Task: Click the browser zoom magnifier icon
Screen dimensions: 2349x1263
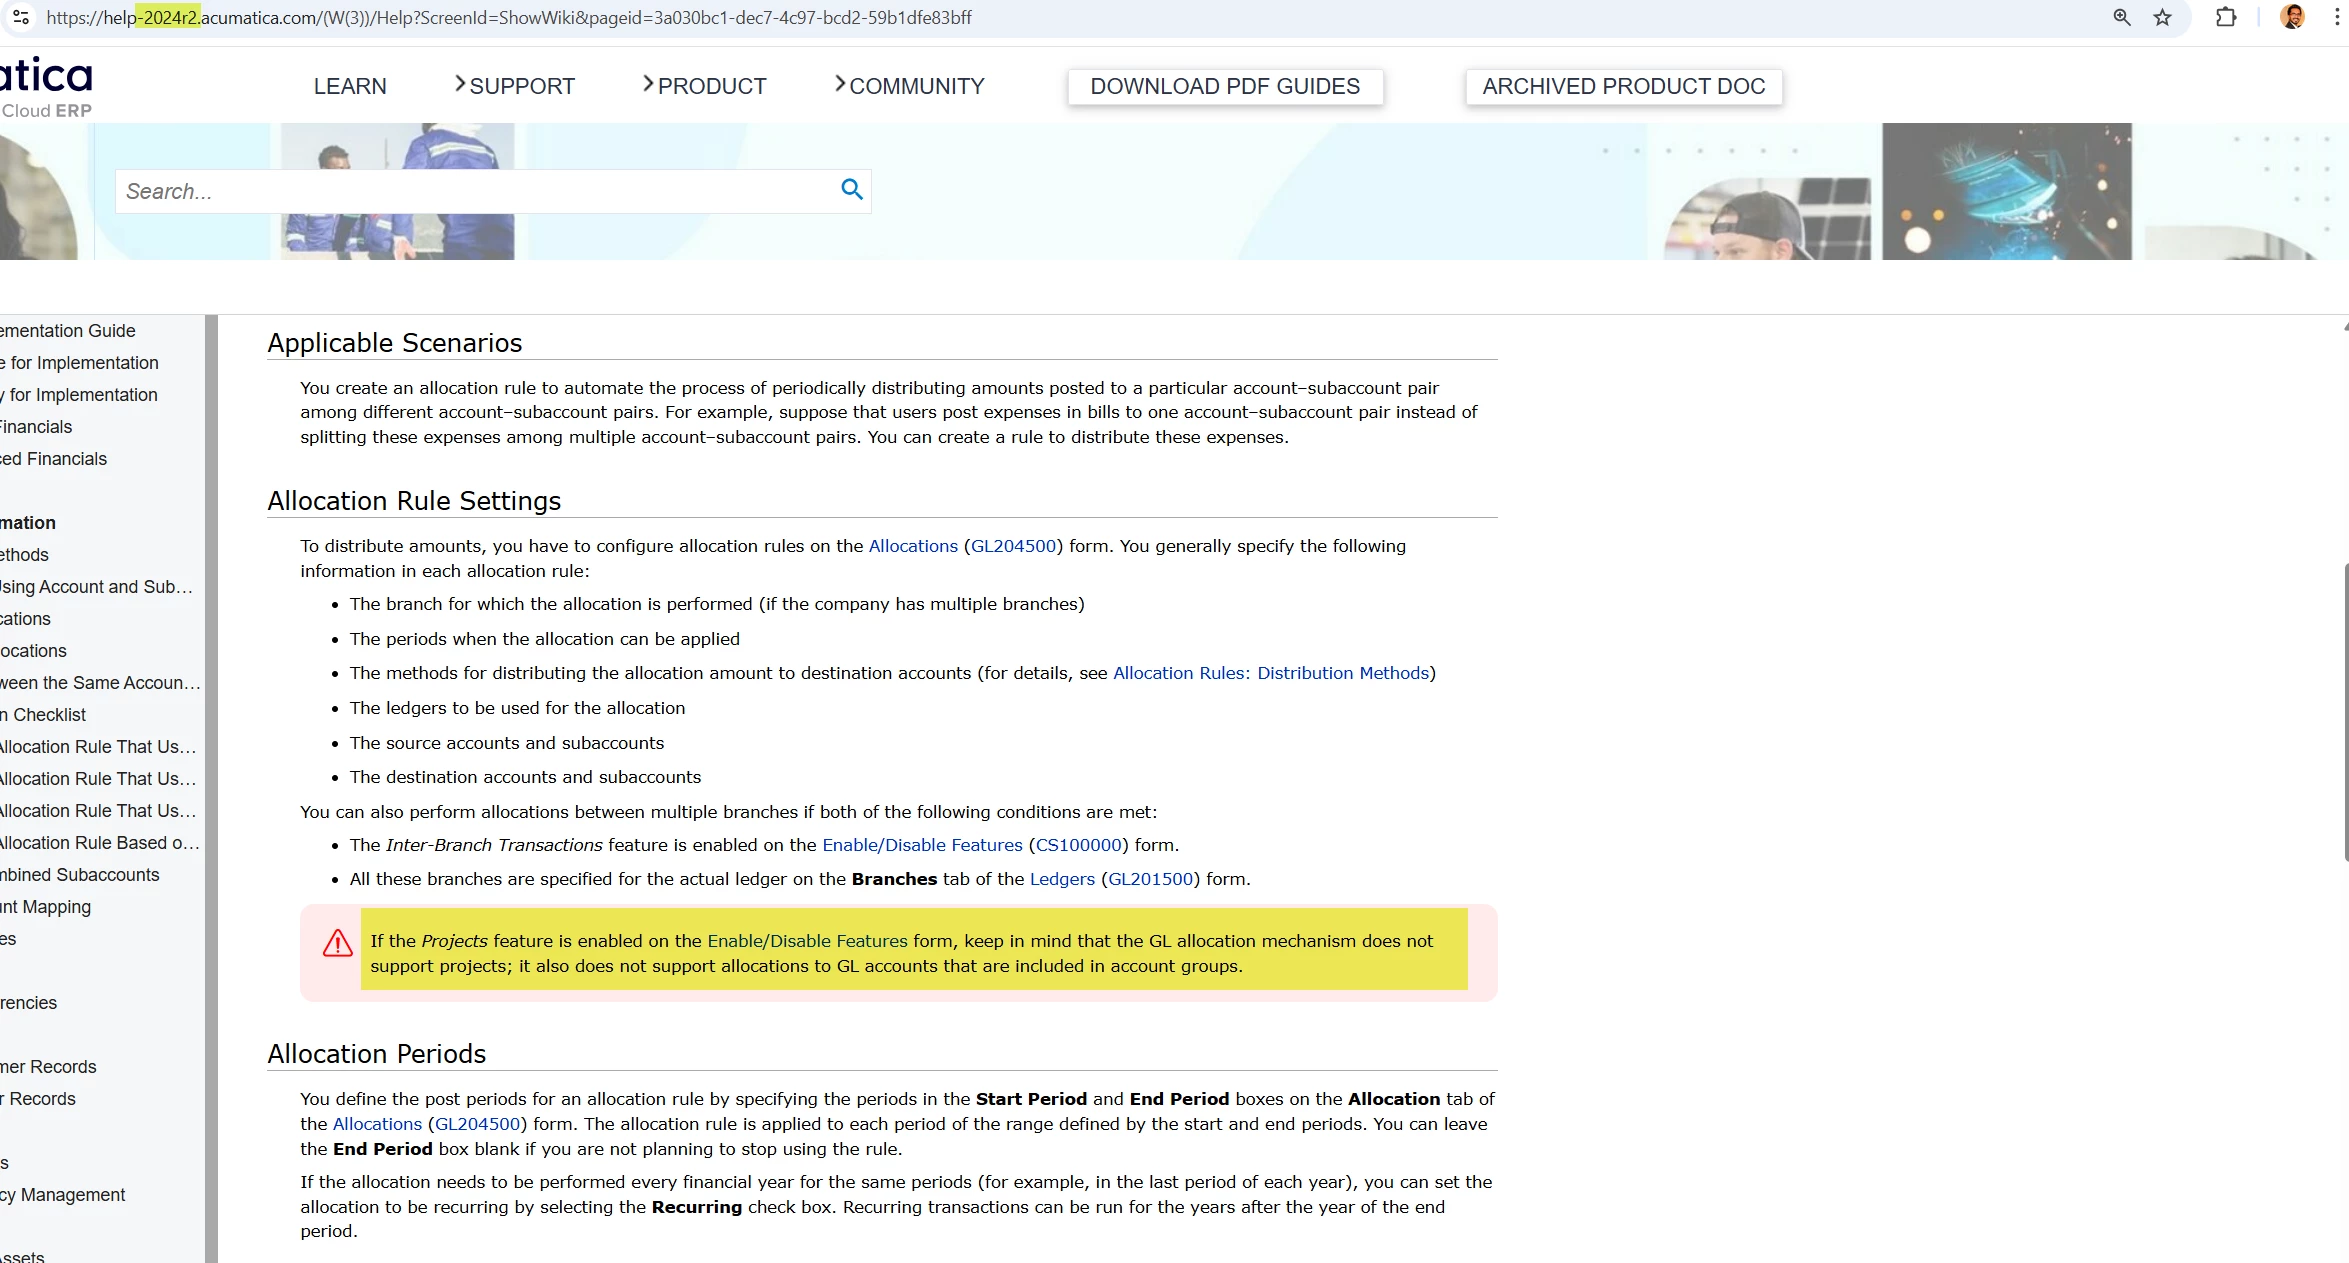Action: 2121,18
